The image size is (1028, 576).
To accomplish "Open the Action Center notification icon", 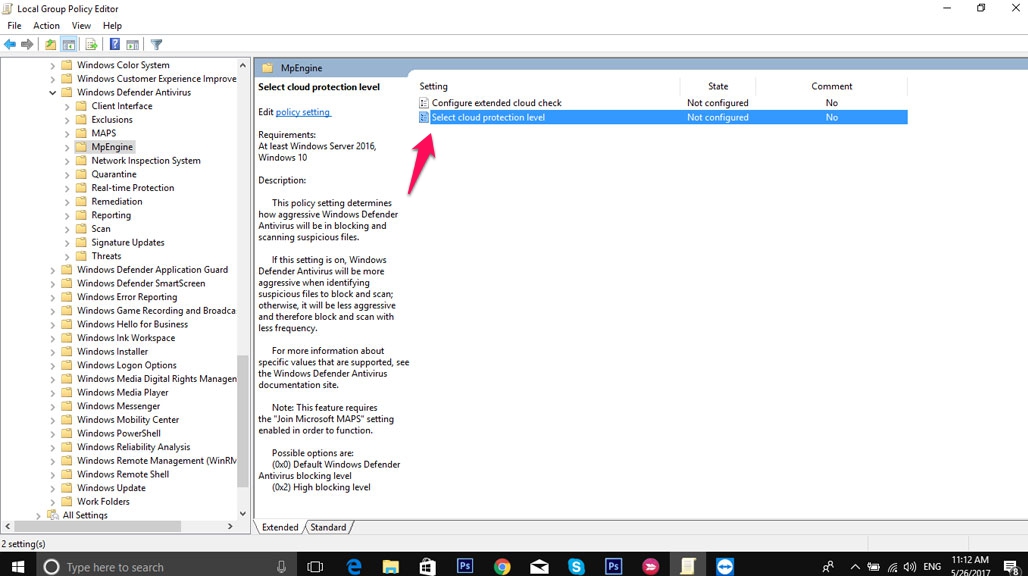I will point(1012,567).
